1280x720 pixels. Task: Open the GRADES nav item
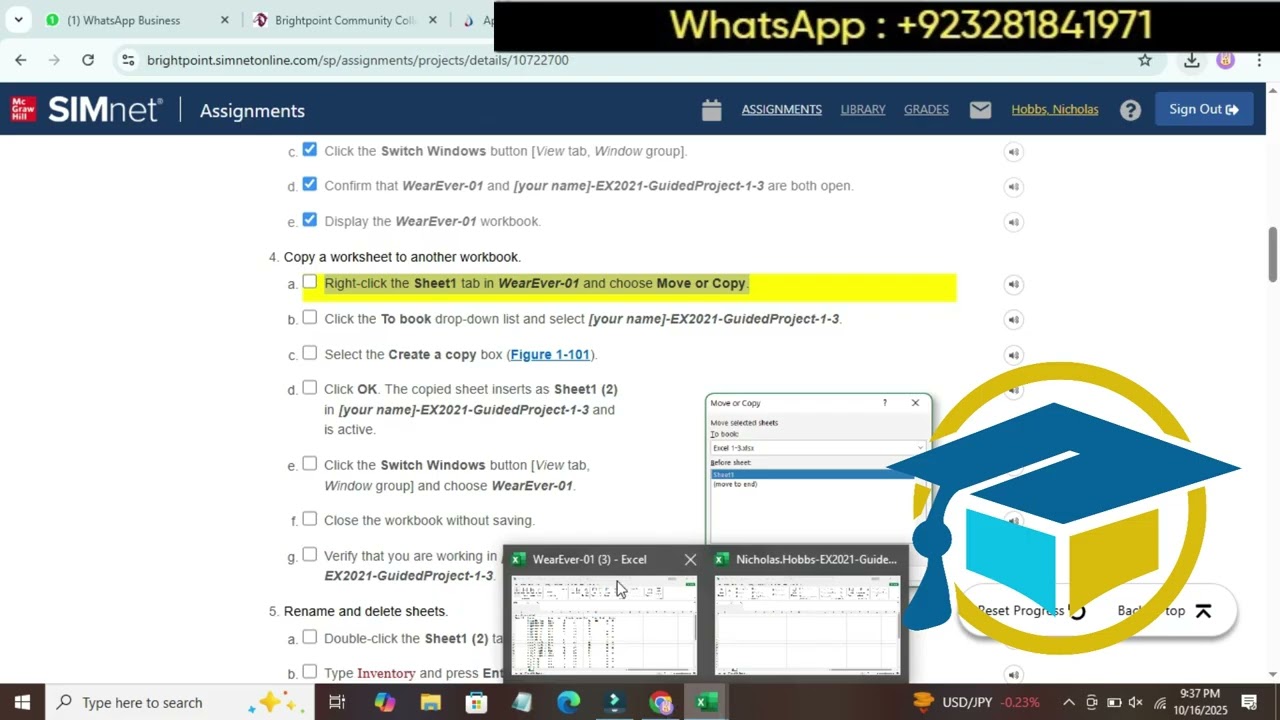pyautogui.click(x=926, y=110)
